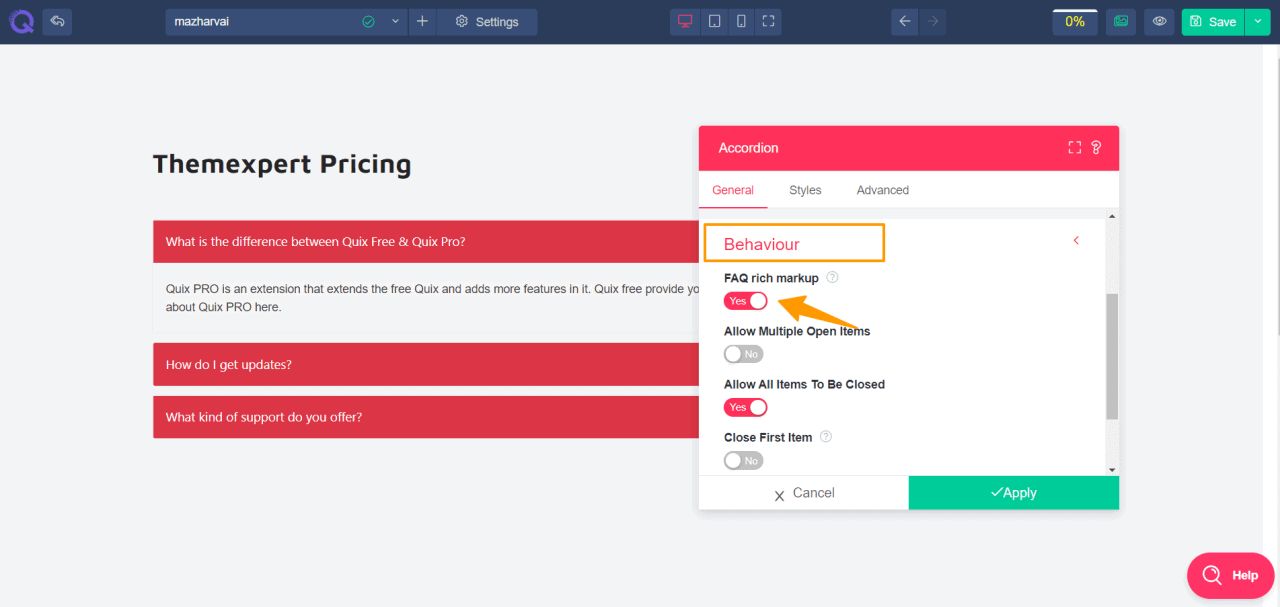Screen dimensions: 1280x607
Task: Collapse the Quix Free & Quix Pro question
Action: pyautogui.click(x=425, y=242)
